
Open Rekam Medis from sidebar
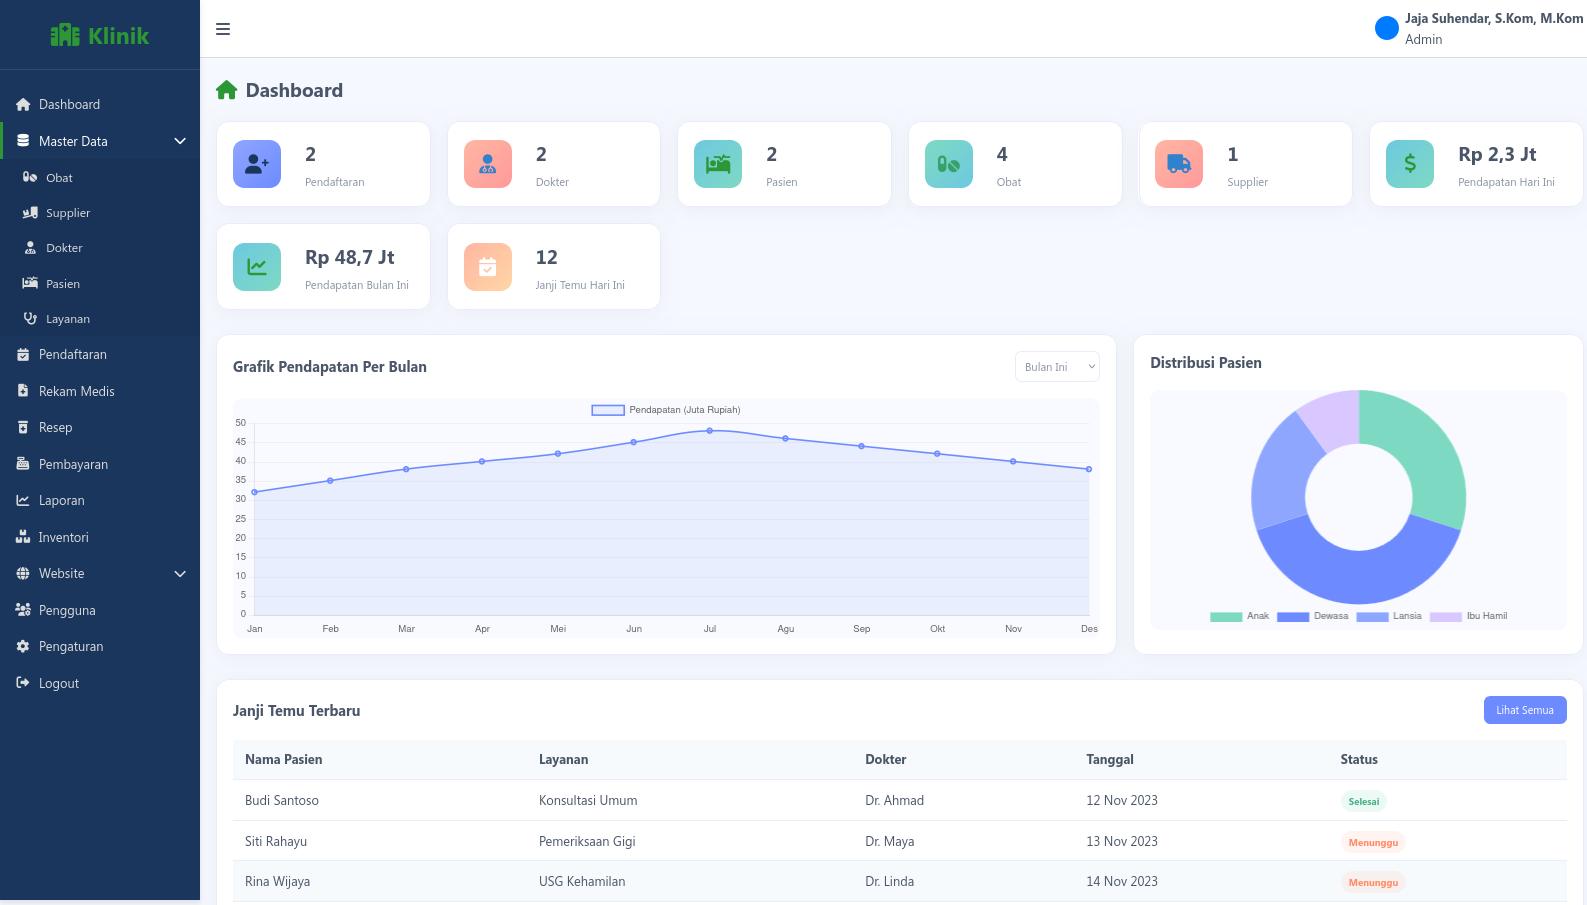tap(76, 391)
